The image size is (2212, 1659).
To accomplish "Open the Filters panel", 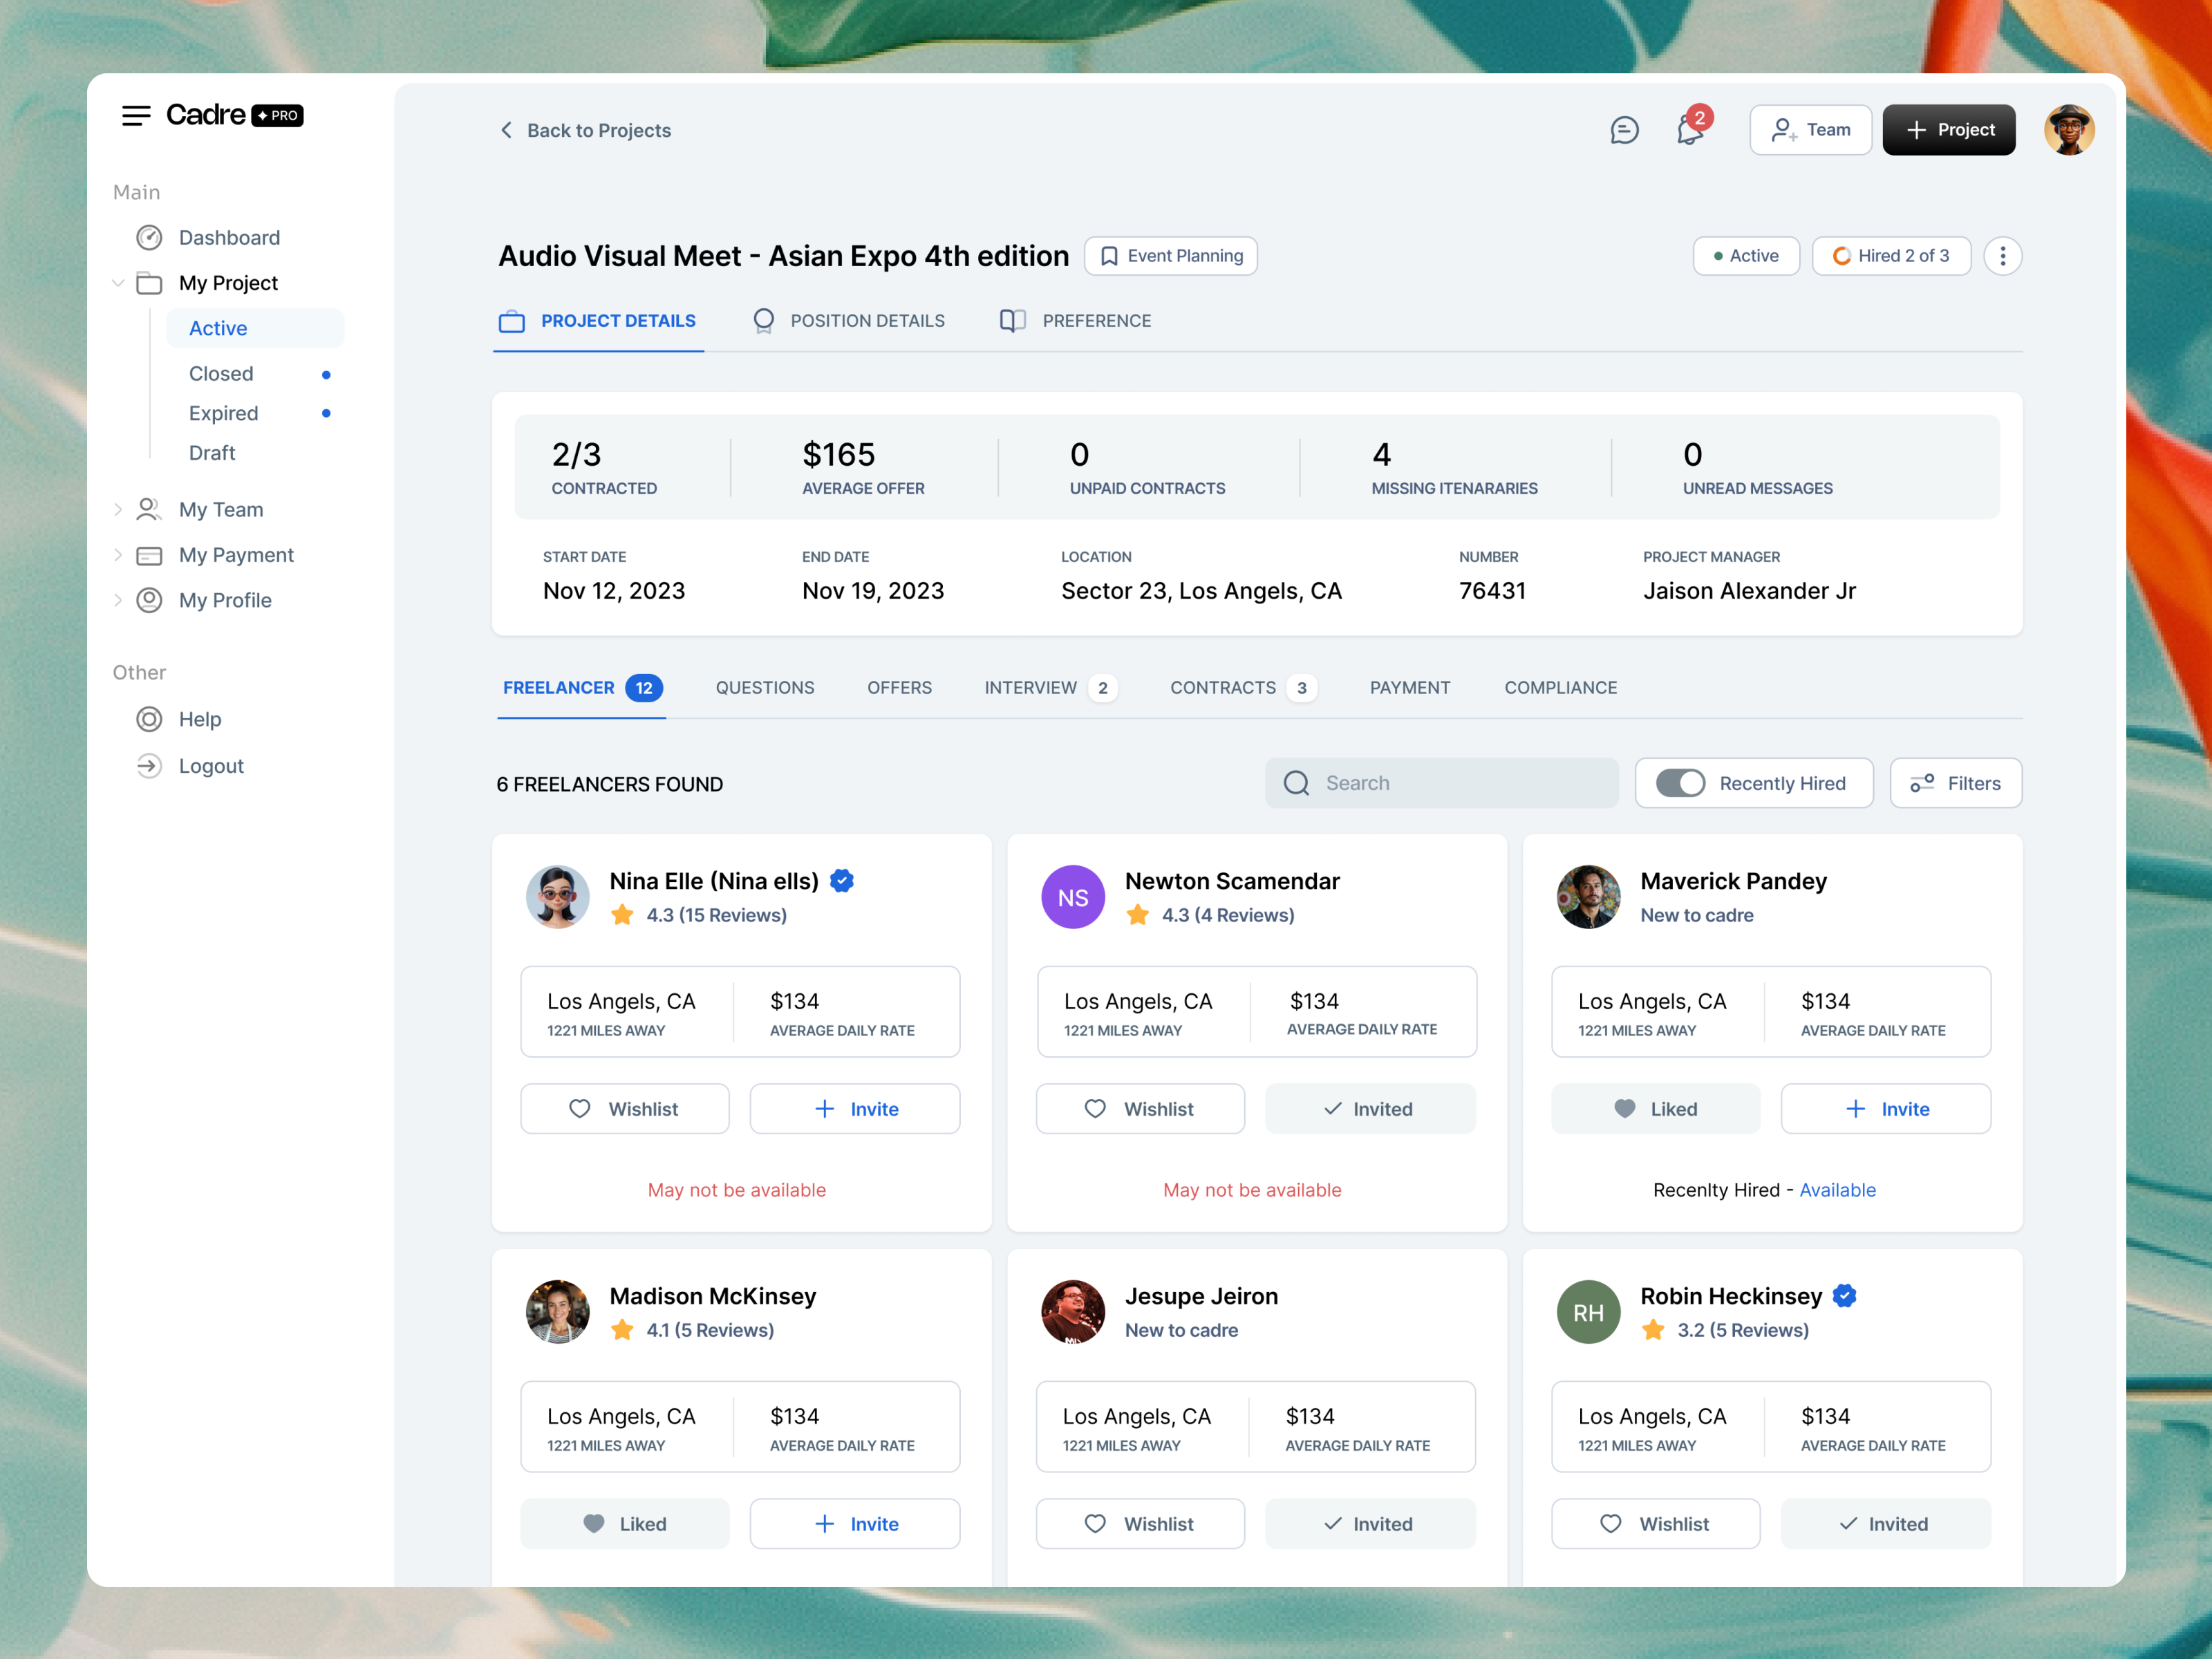I will [1956, 783].
